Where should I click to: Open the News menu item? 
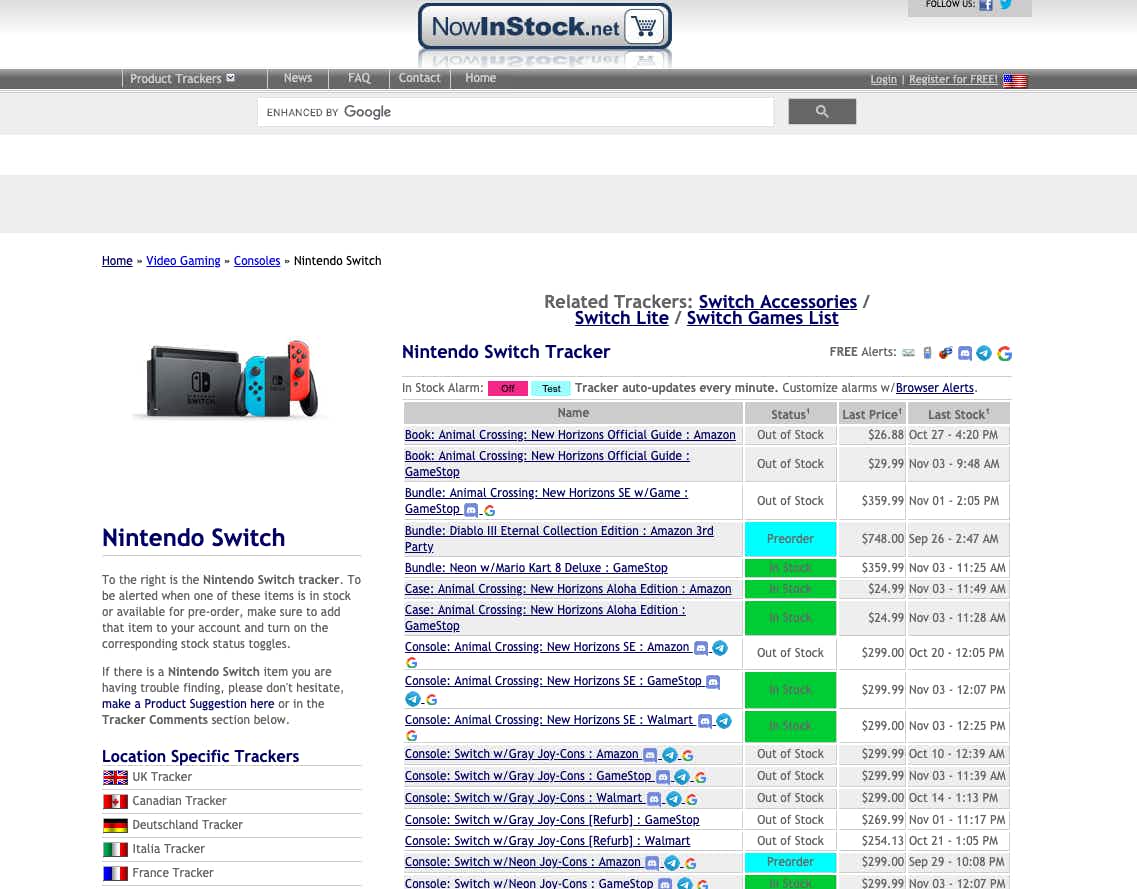click(x=298, y=78)
